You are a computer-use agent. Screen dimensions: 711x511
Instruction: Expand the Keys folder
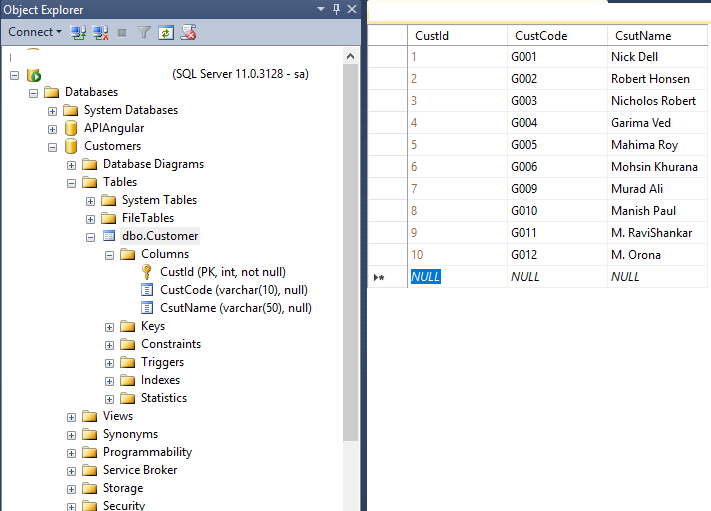tap(109, 327)
